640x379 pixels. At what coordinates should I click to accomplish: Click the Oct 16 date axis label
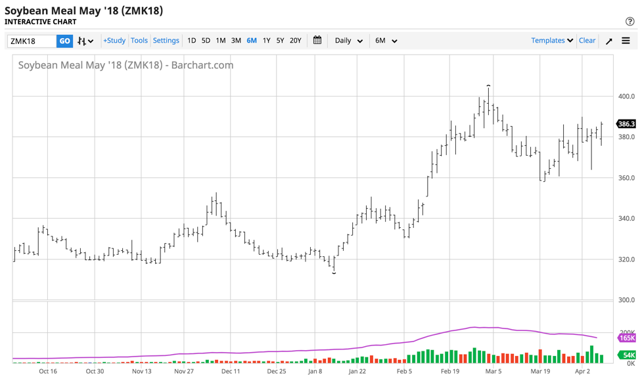click(48, 371)
